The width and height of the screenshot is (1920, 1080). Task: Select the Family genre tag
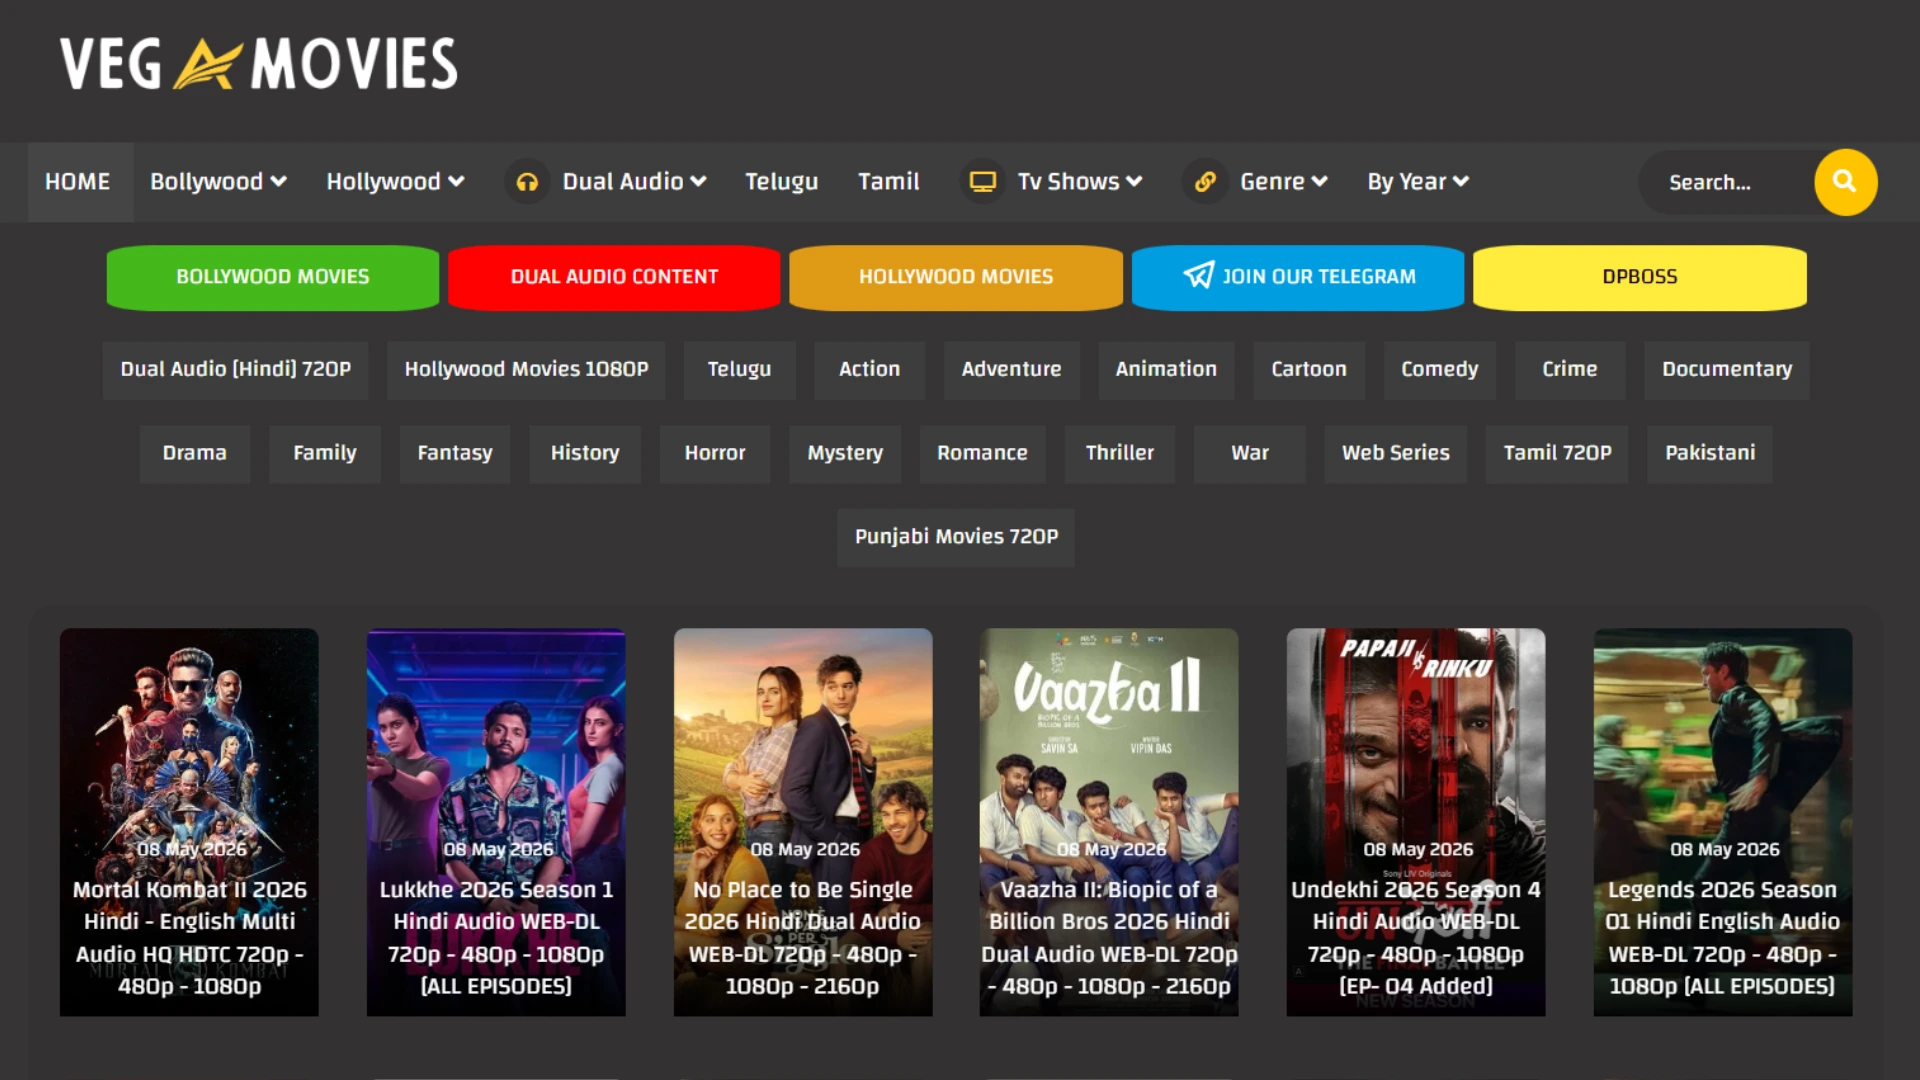click(325, 454)
